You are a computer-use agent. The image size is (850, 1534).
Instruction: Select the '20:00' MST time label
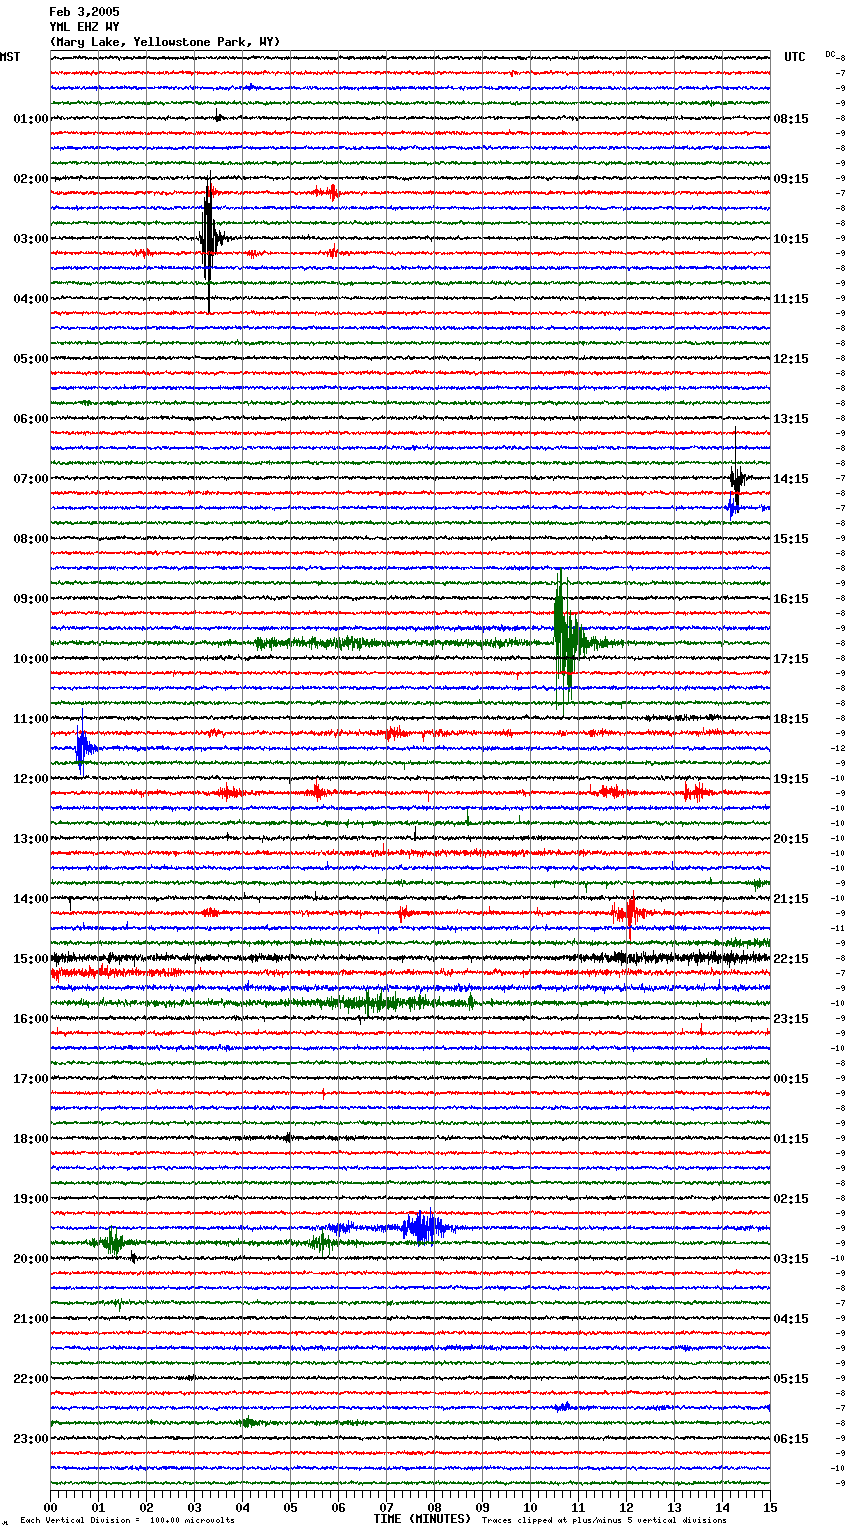[x=31, y=1259]
